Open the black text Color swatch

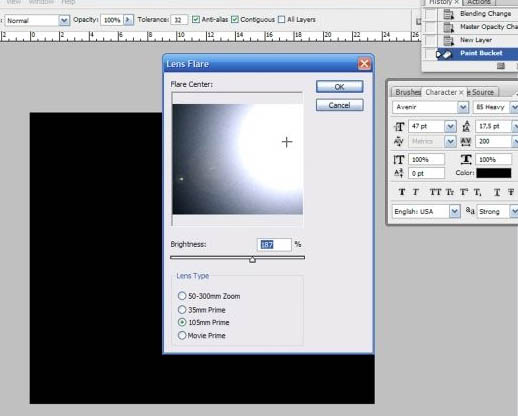pyautogui.click(x=494, y=173)
